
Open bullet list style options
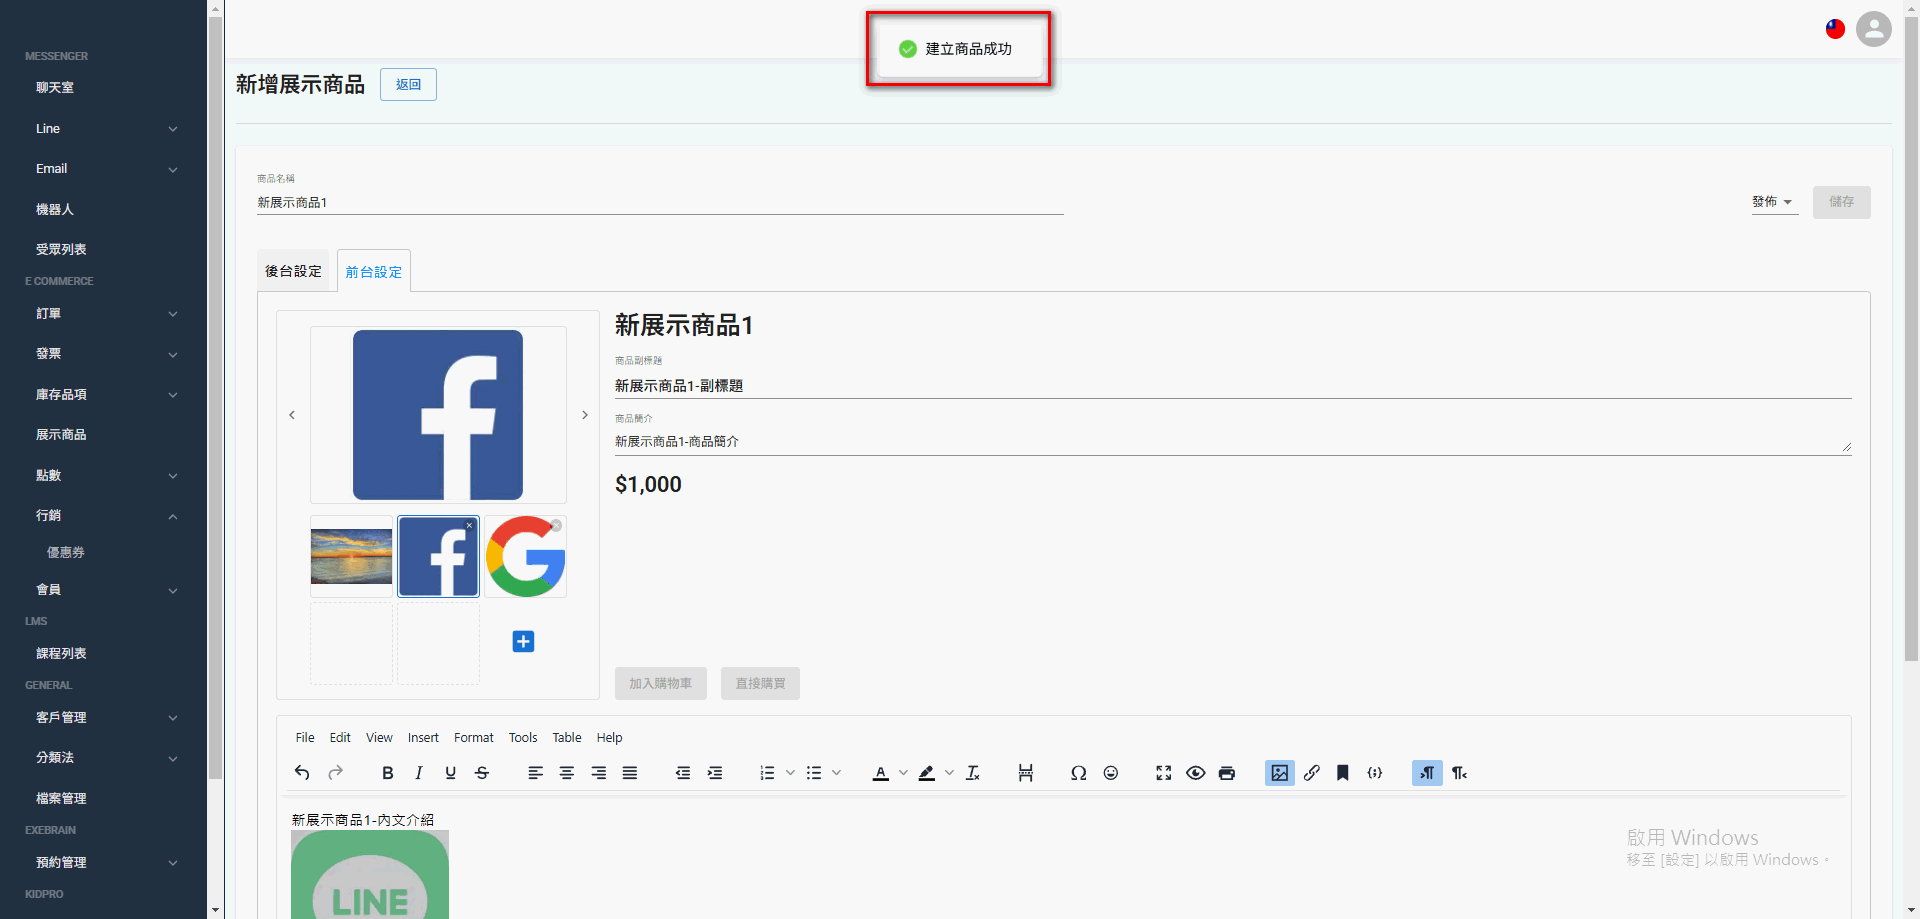837,773
